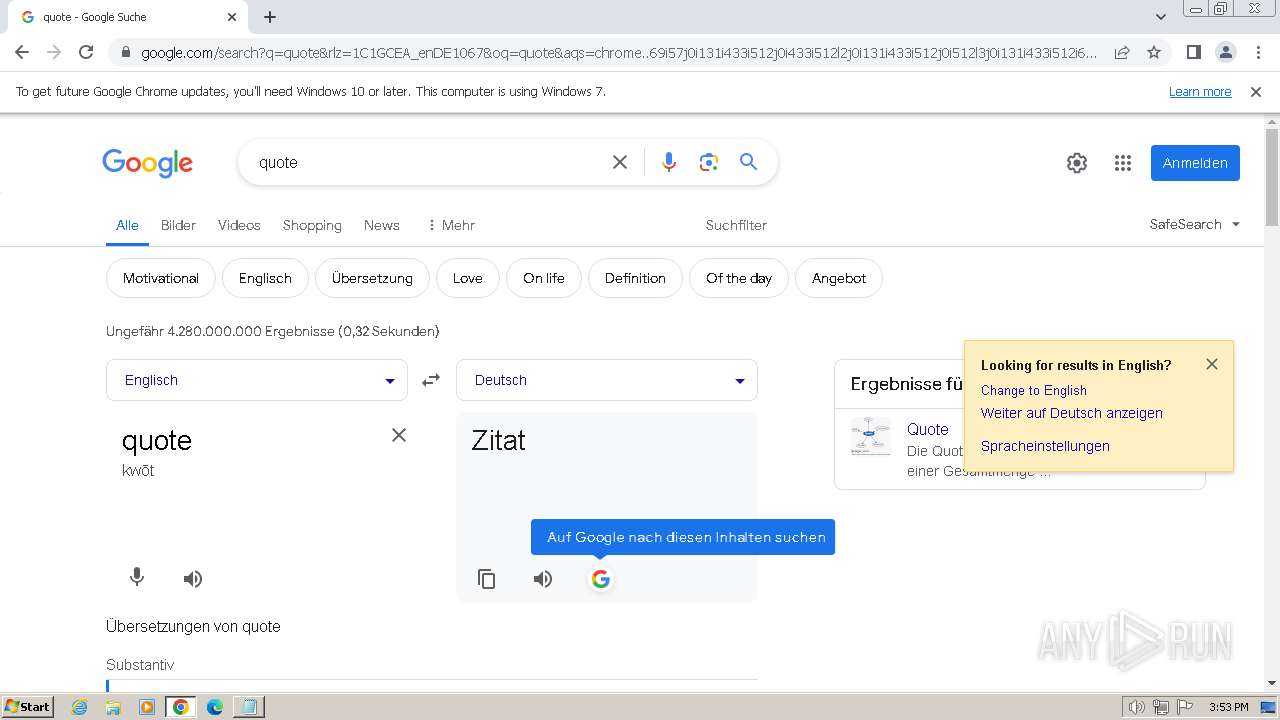Image resolution: width=1280 pixels, height=720 pixels.
Task: Select the Definition filter chip
Action: click(635, 278)
